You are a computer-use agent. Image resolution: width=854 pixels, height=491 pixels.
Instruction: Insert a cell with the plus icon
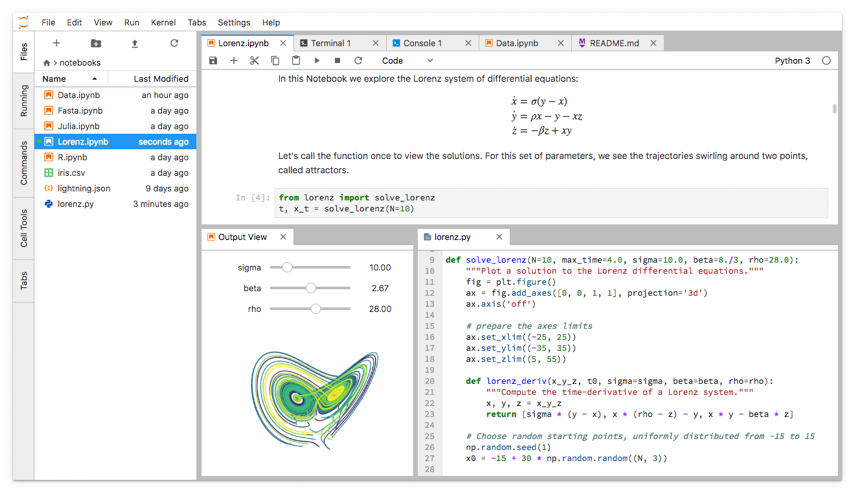[x=234, y=60]
